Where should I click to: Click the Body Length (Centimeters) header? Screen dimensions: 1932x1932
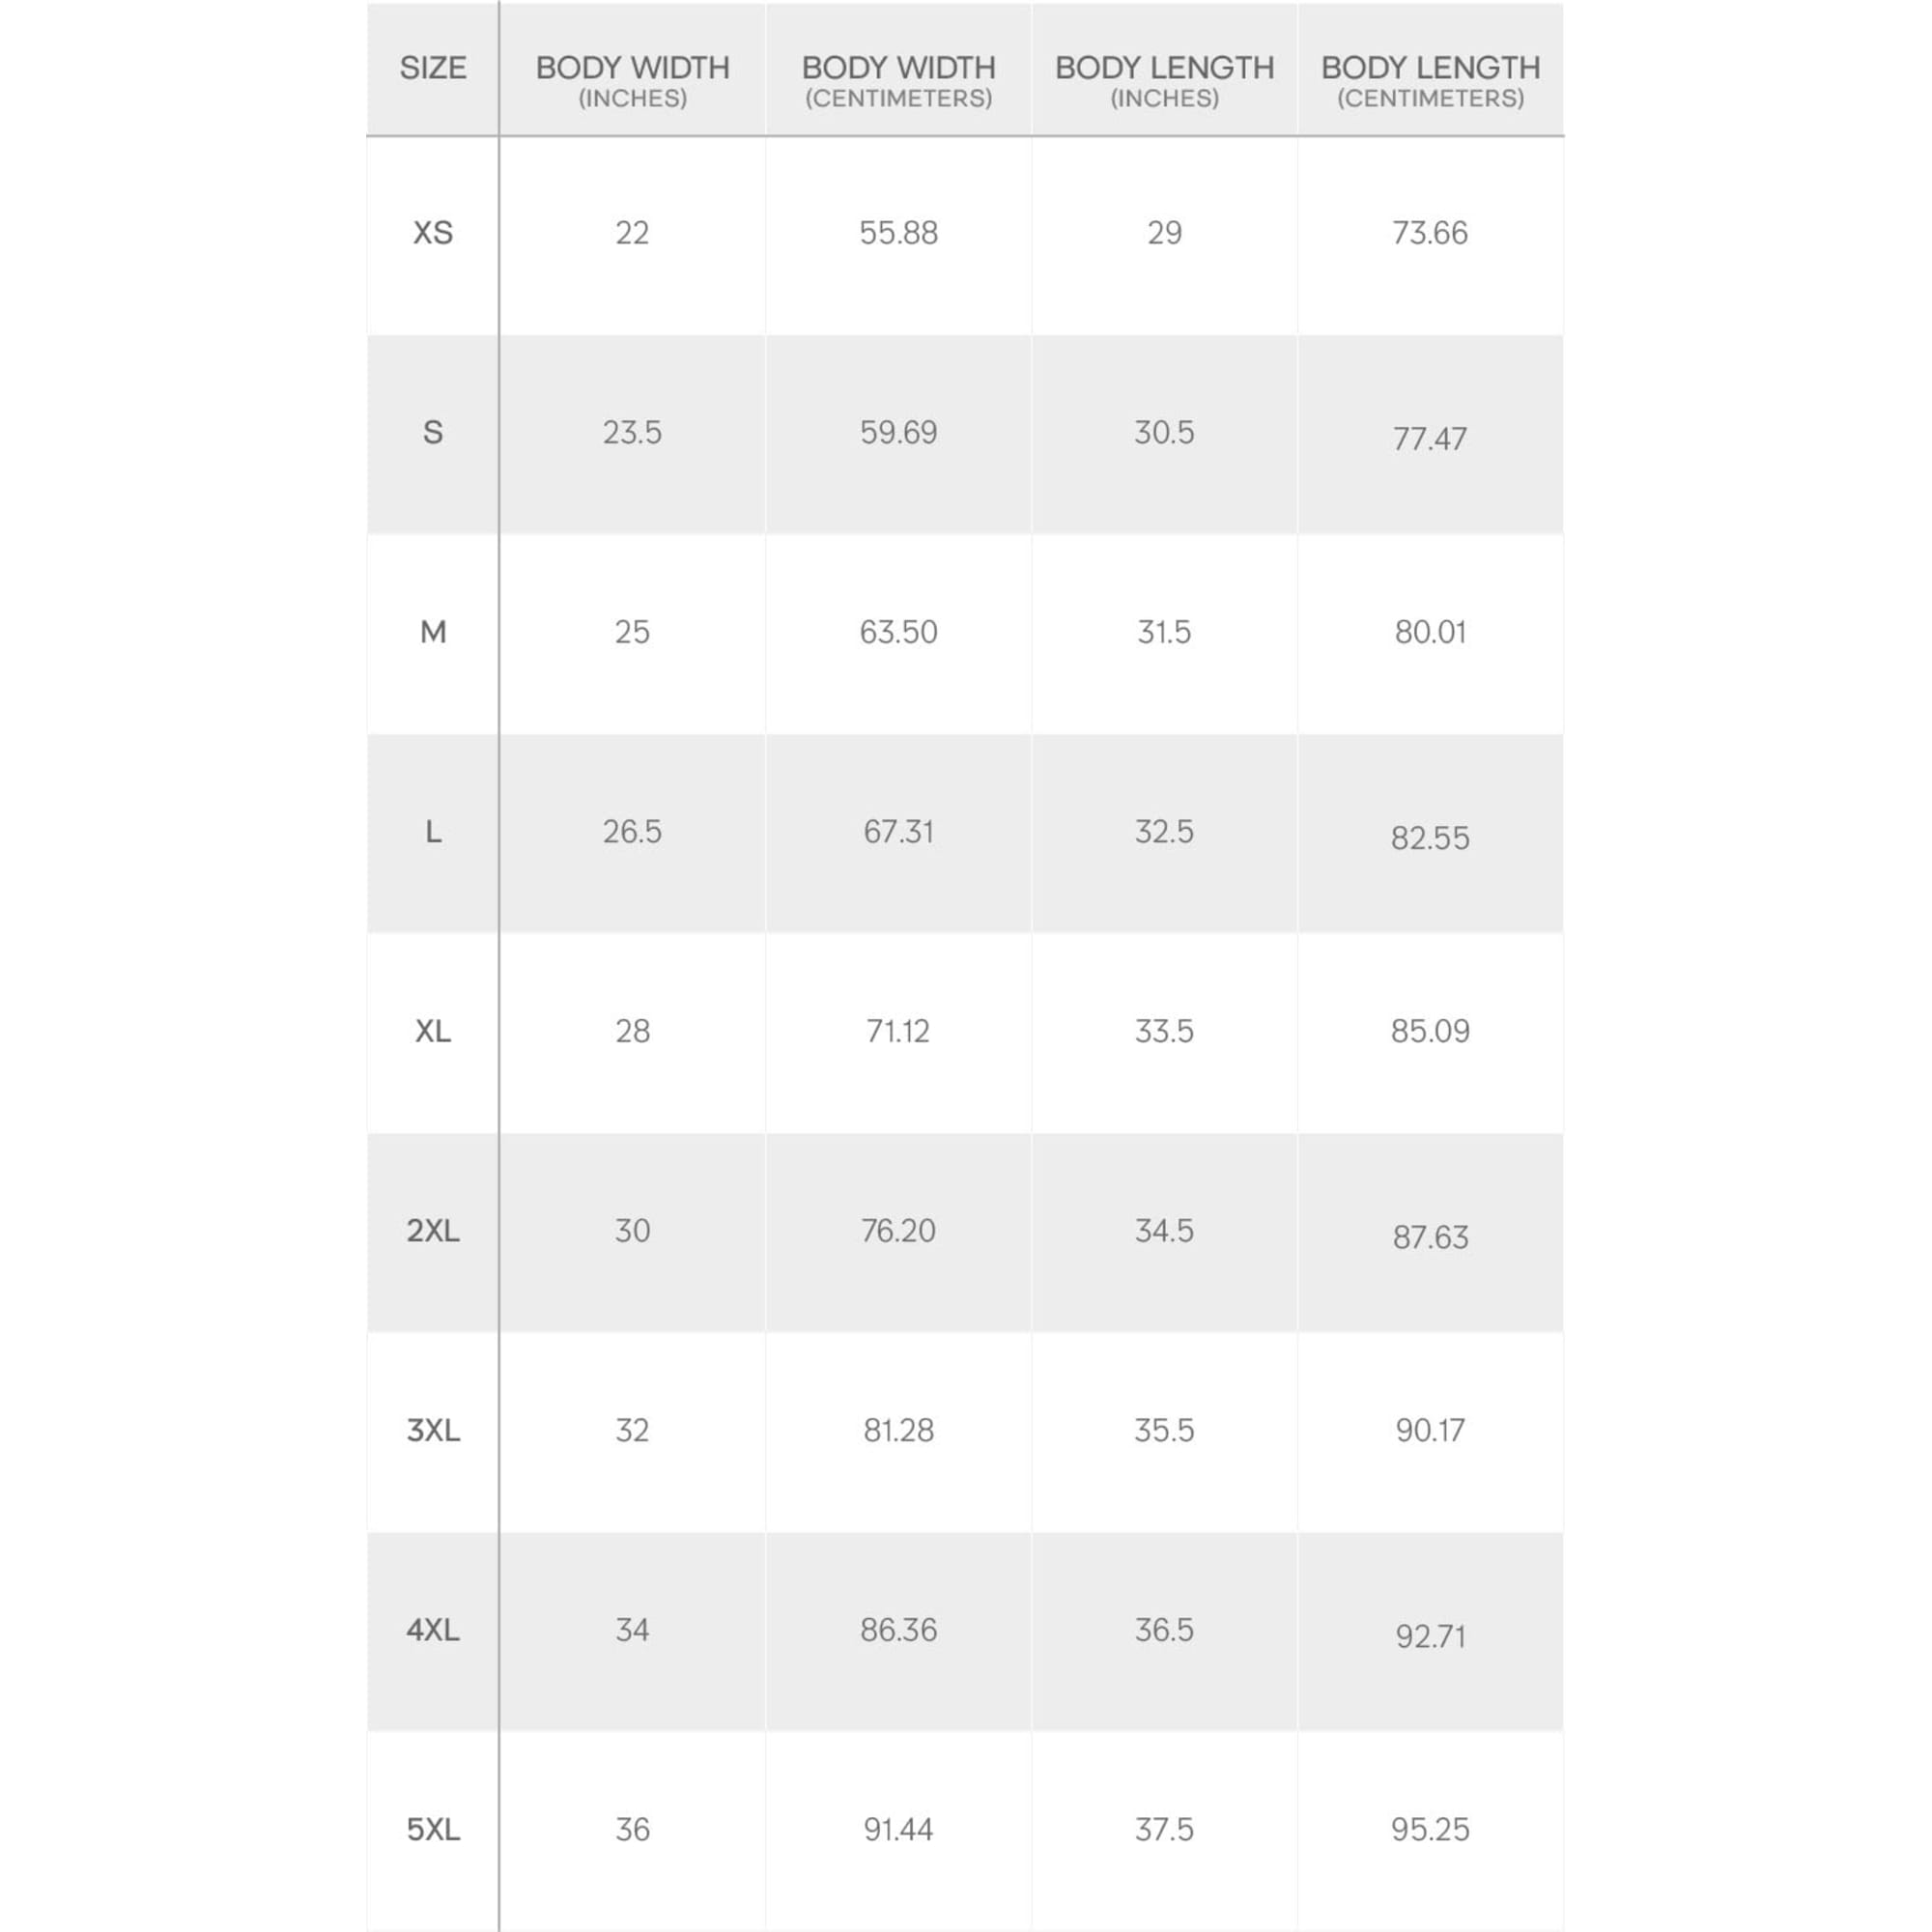pos(1430,80)
